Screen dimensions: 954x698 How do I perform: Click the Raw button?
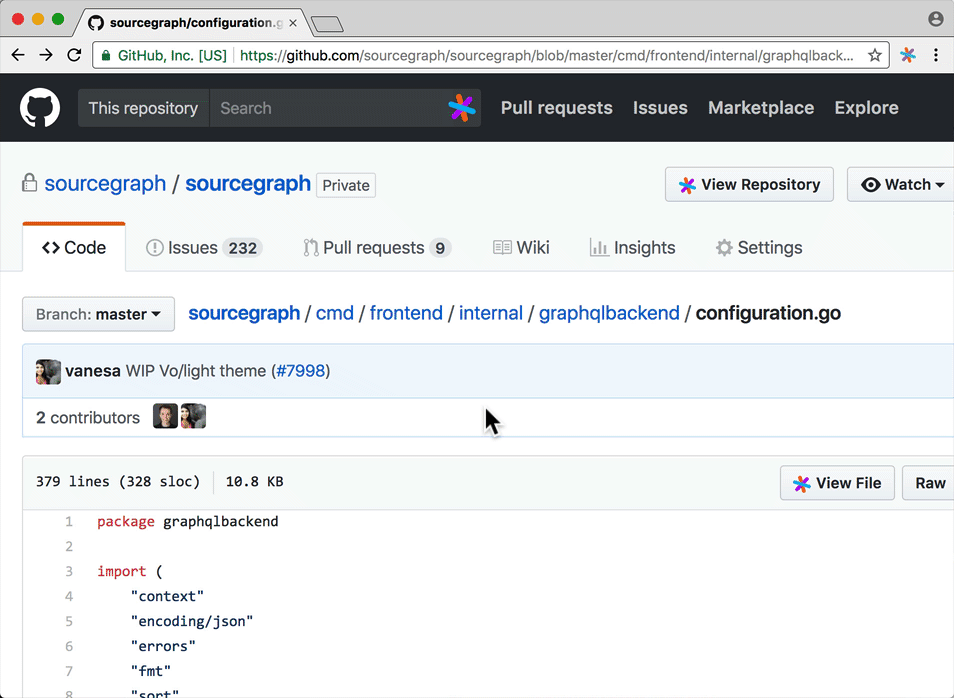[929, 483]
